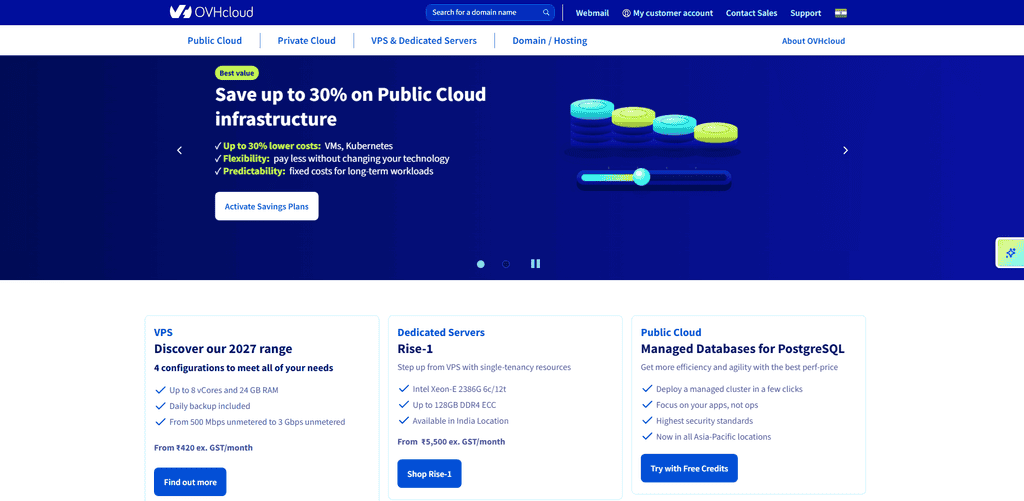This screenshot has height=501, width=1024.
Task: Click checkmark beside 'Available in India Location'
Action: point(404,421)
